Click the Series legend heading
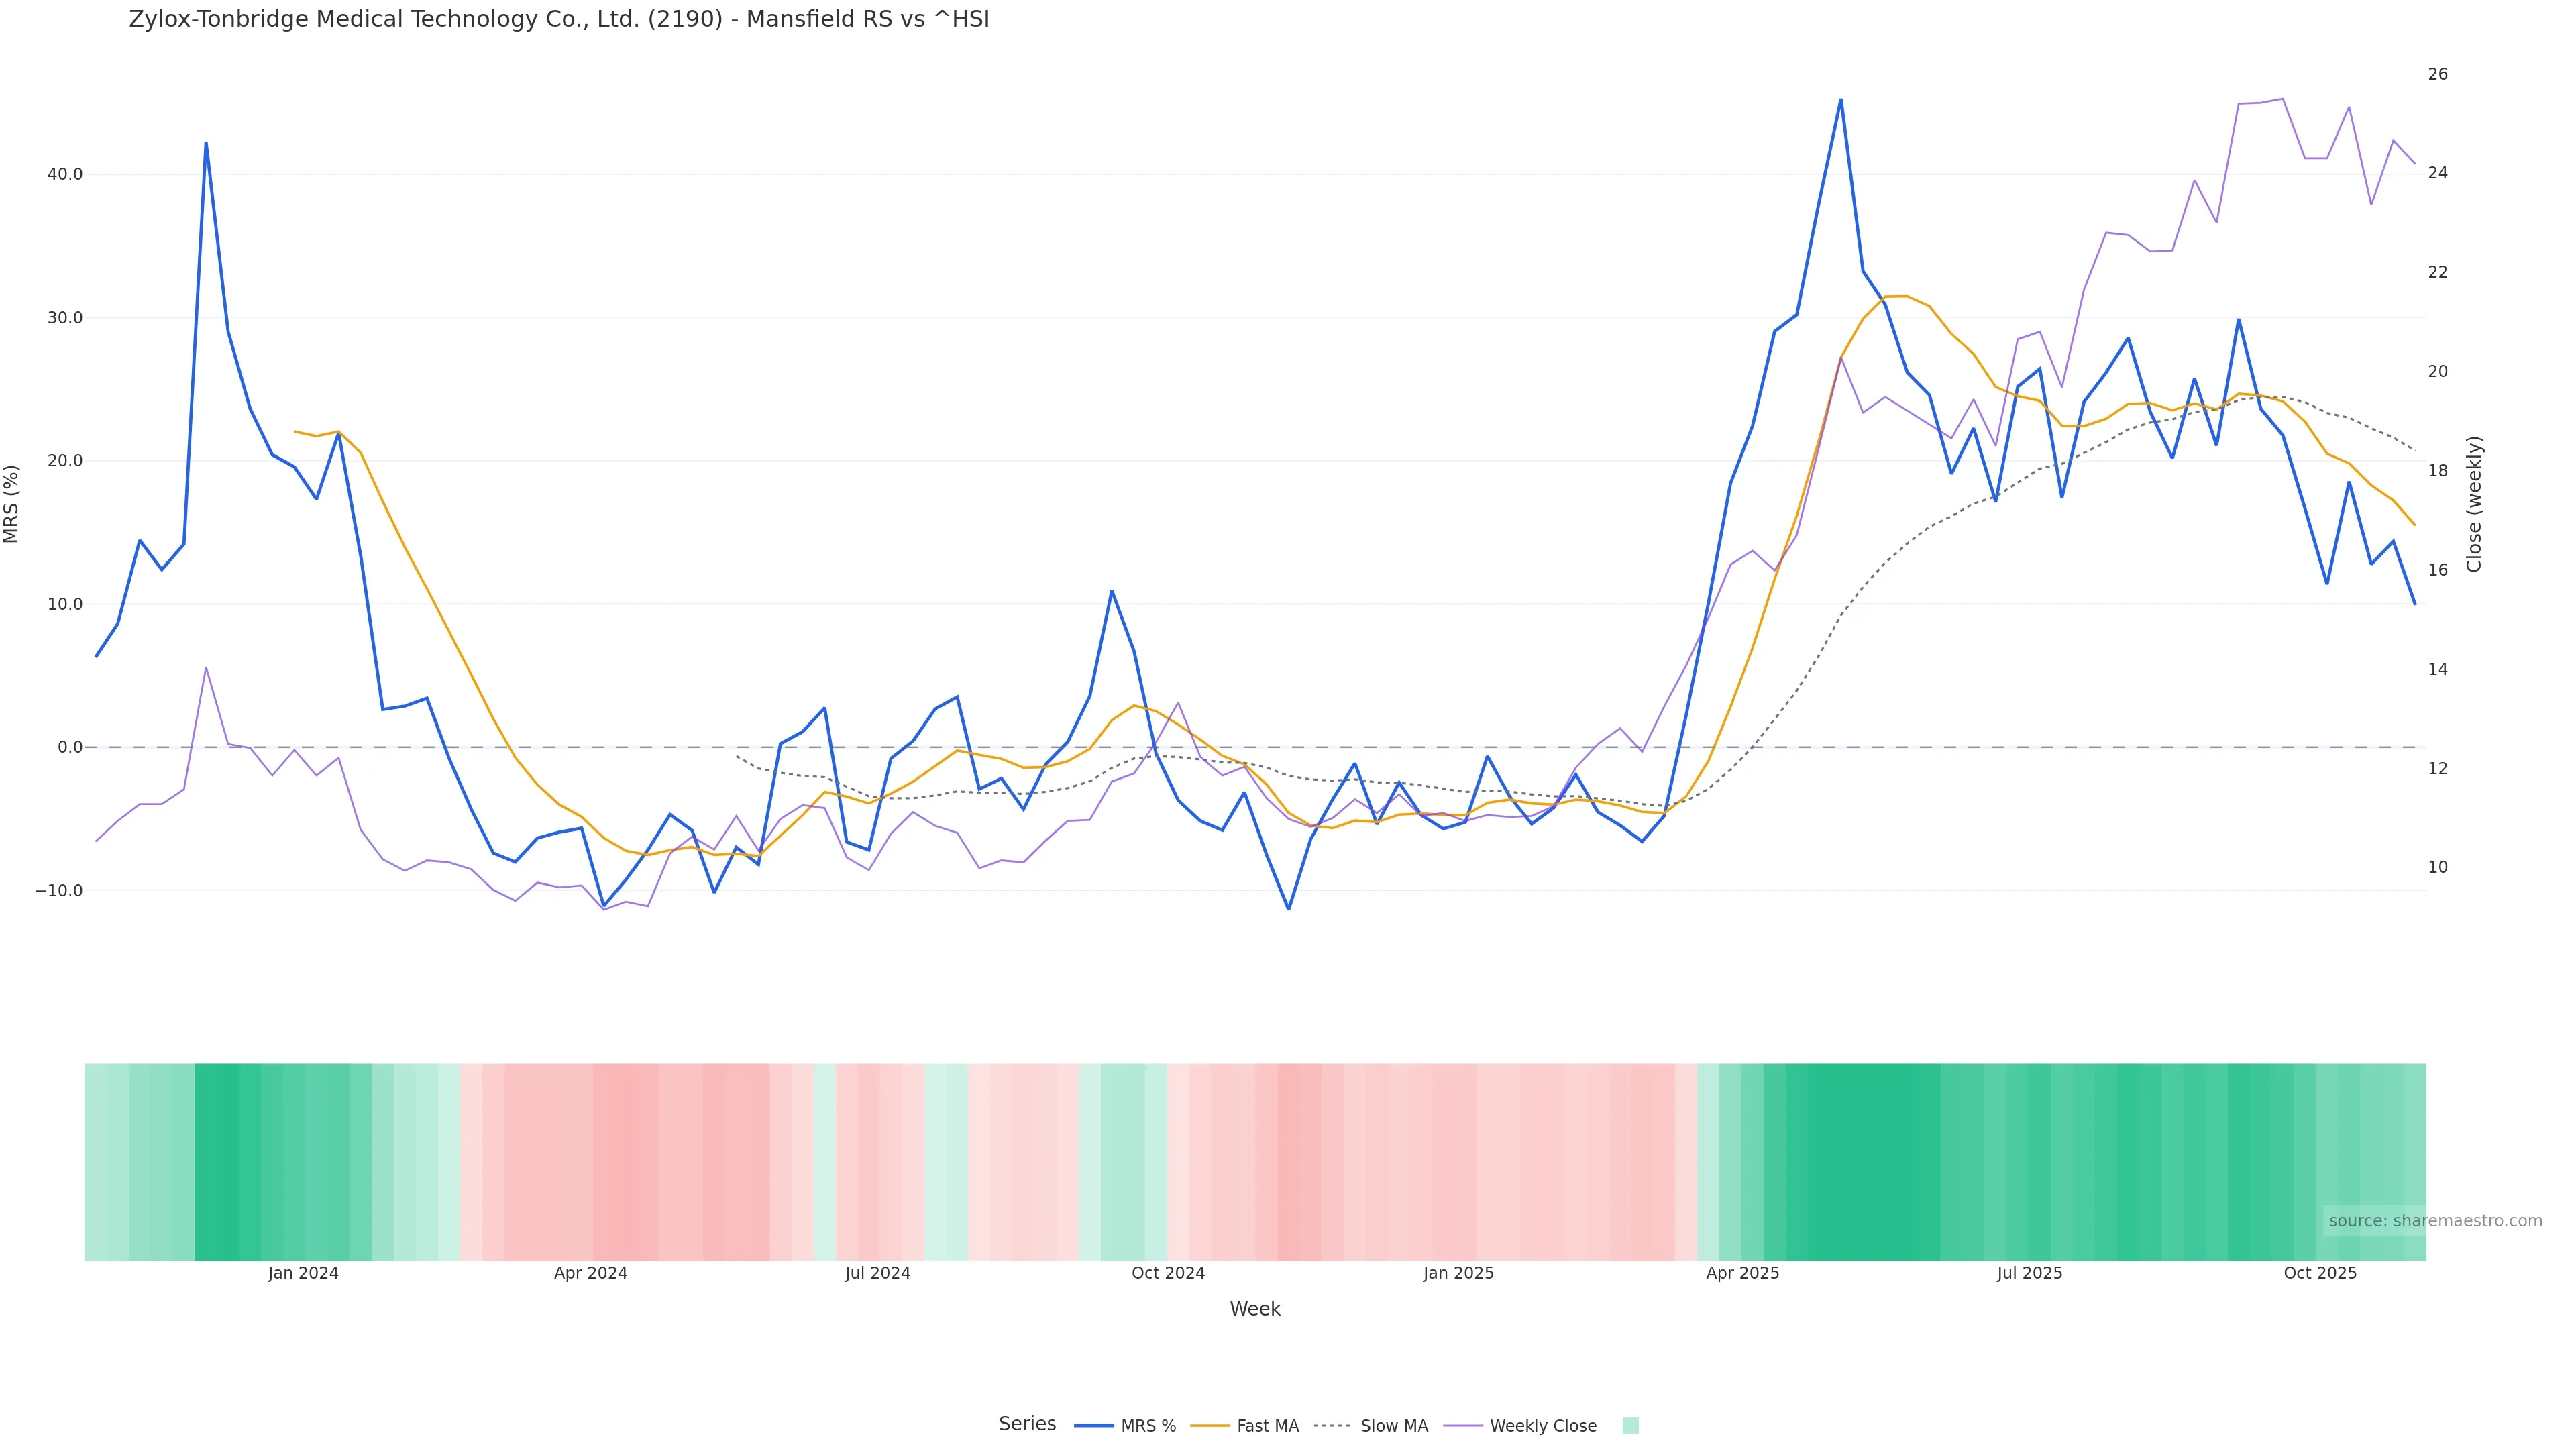 [1027, 1424]
